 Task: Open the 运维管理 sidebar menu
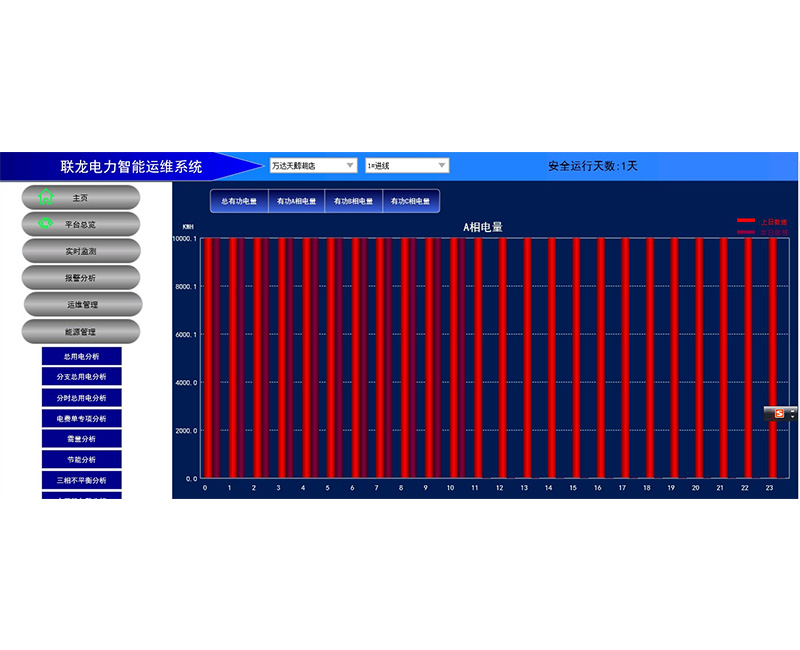(82, 304)
